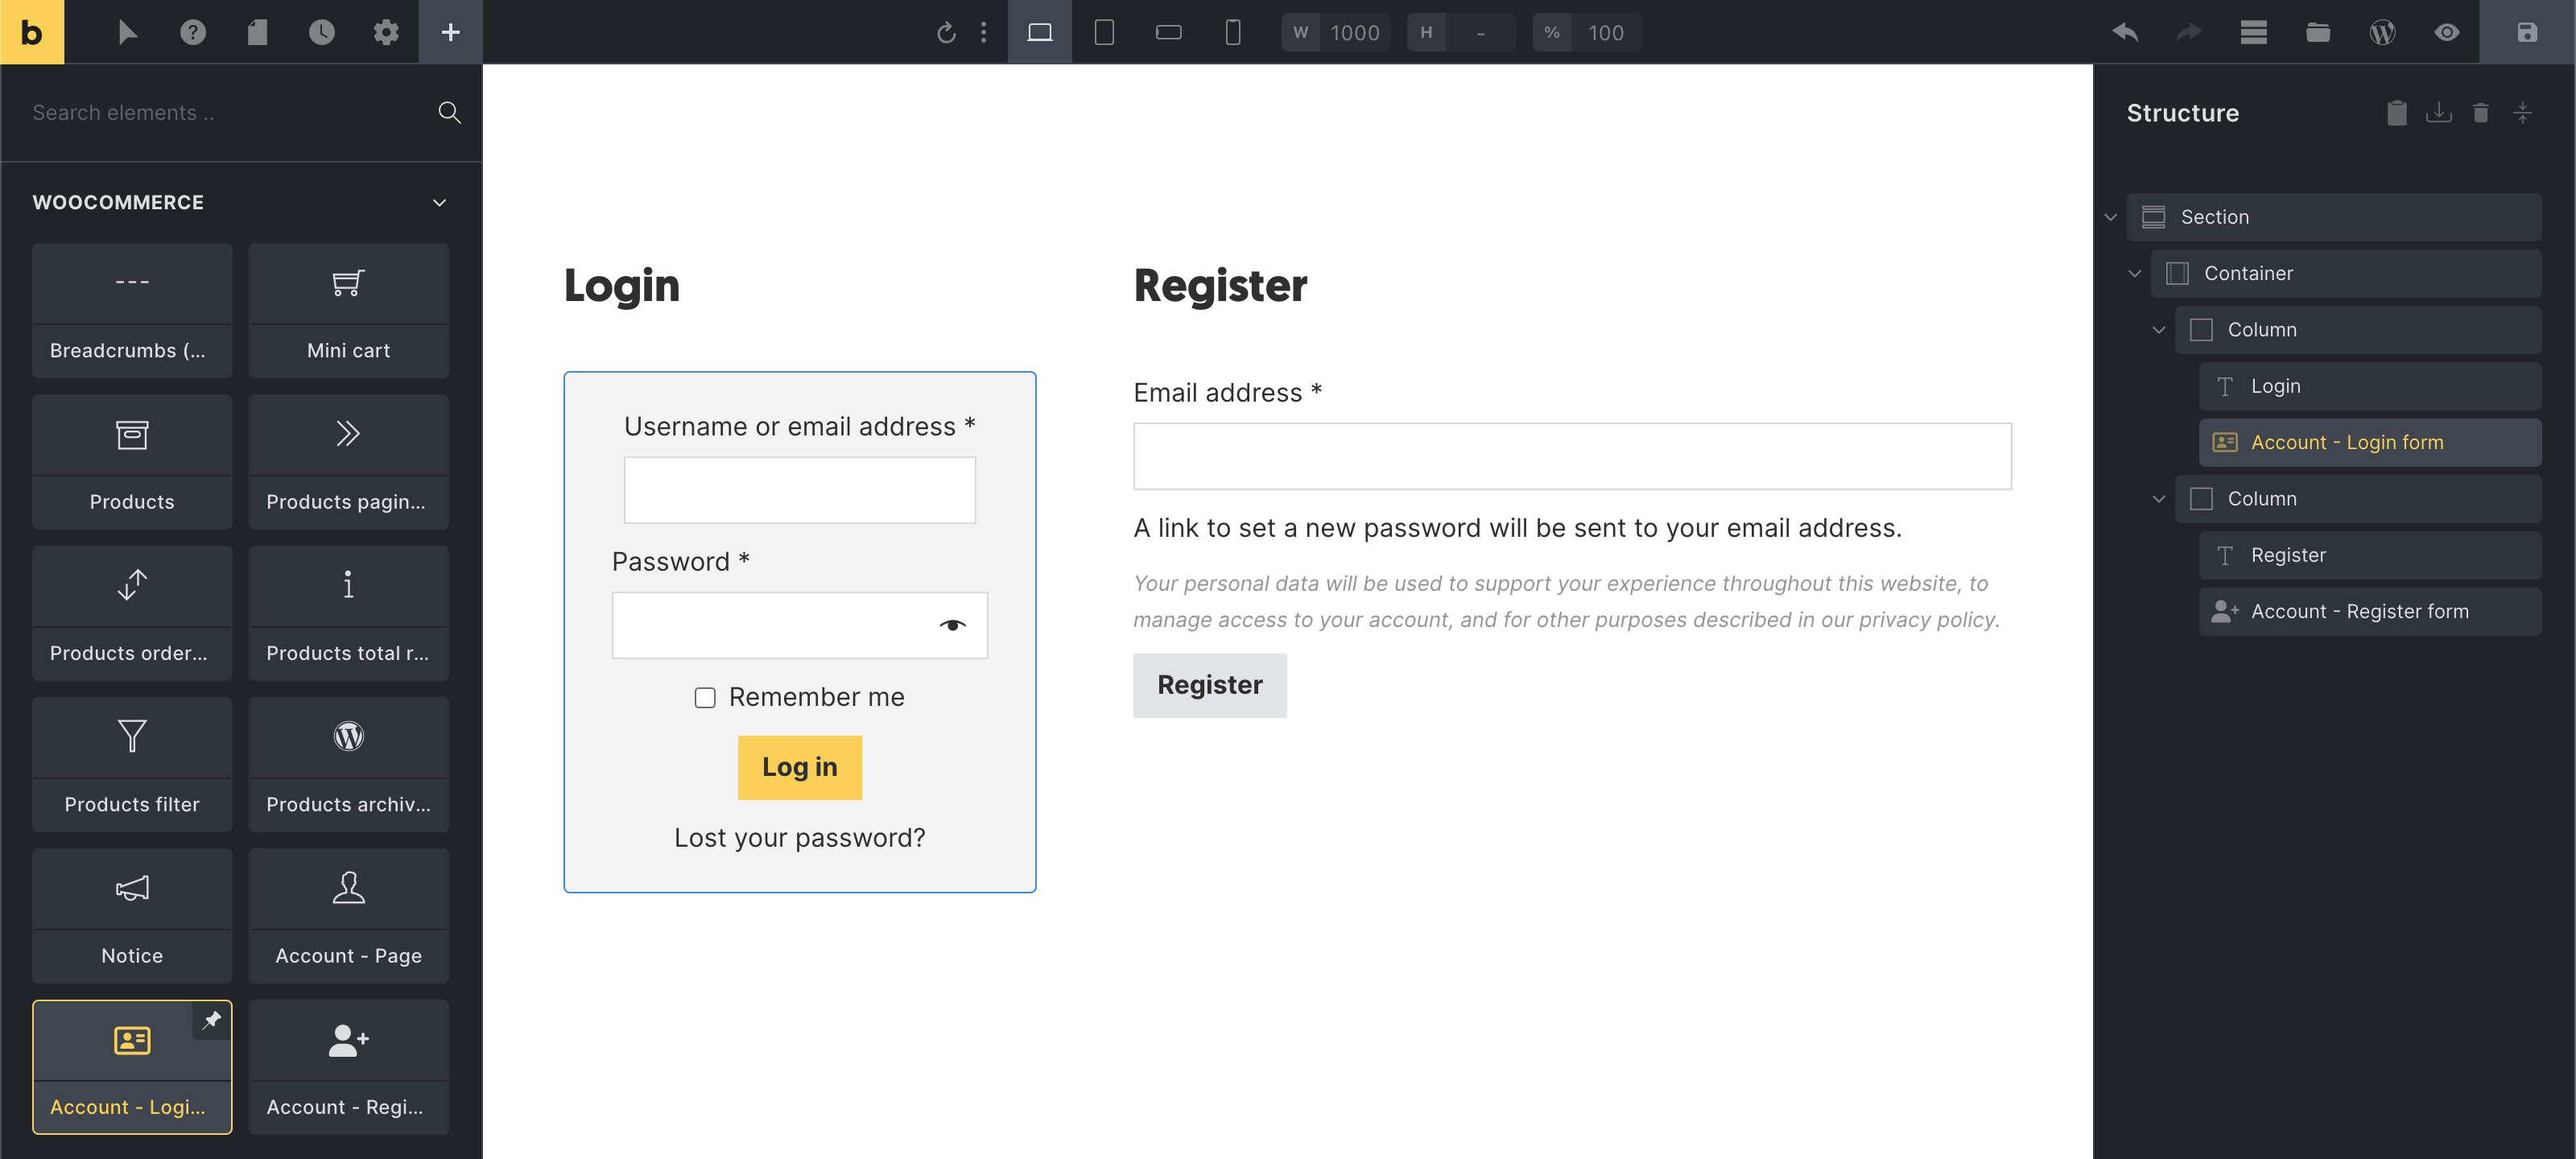Viewport: 2576px width, 1159px height.
Task: Click the undo arrow icon
Action: click(x=2125, y=32)
